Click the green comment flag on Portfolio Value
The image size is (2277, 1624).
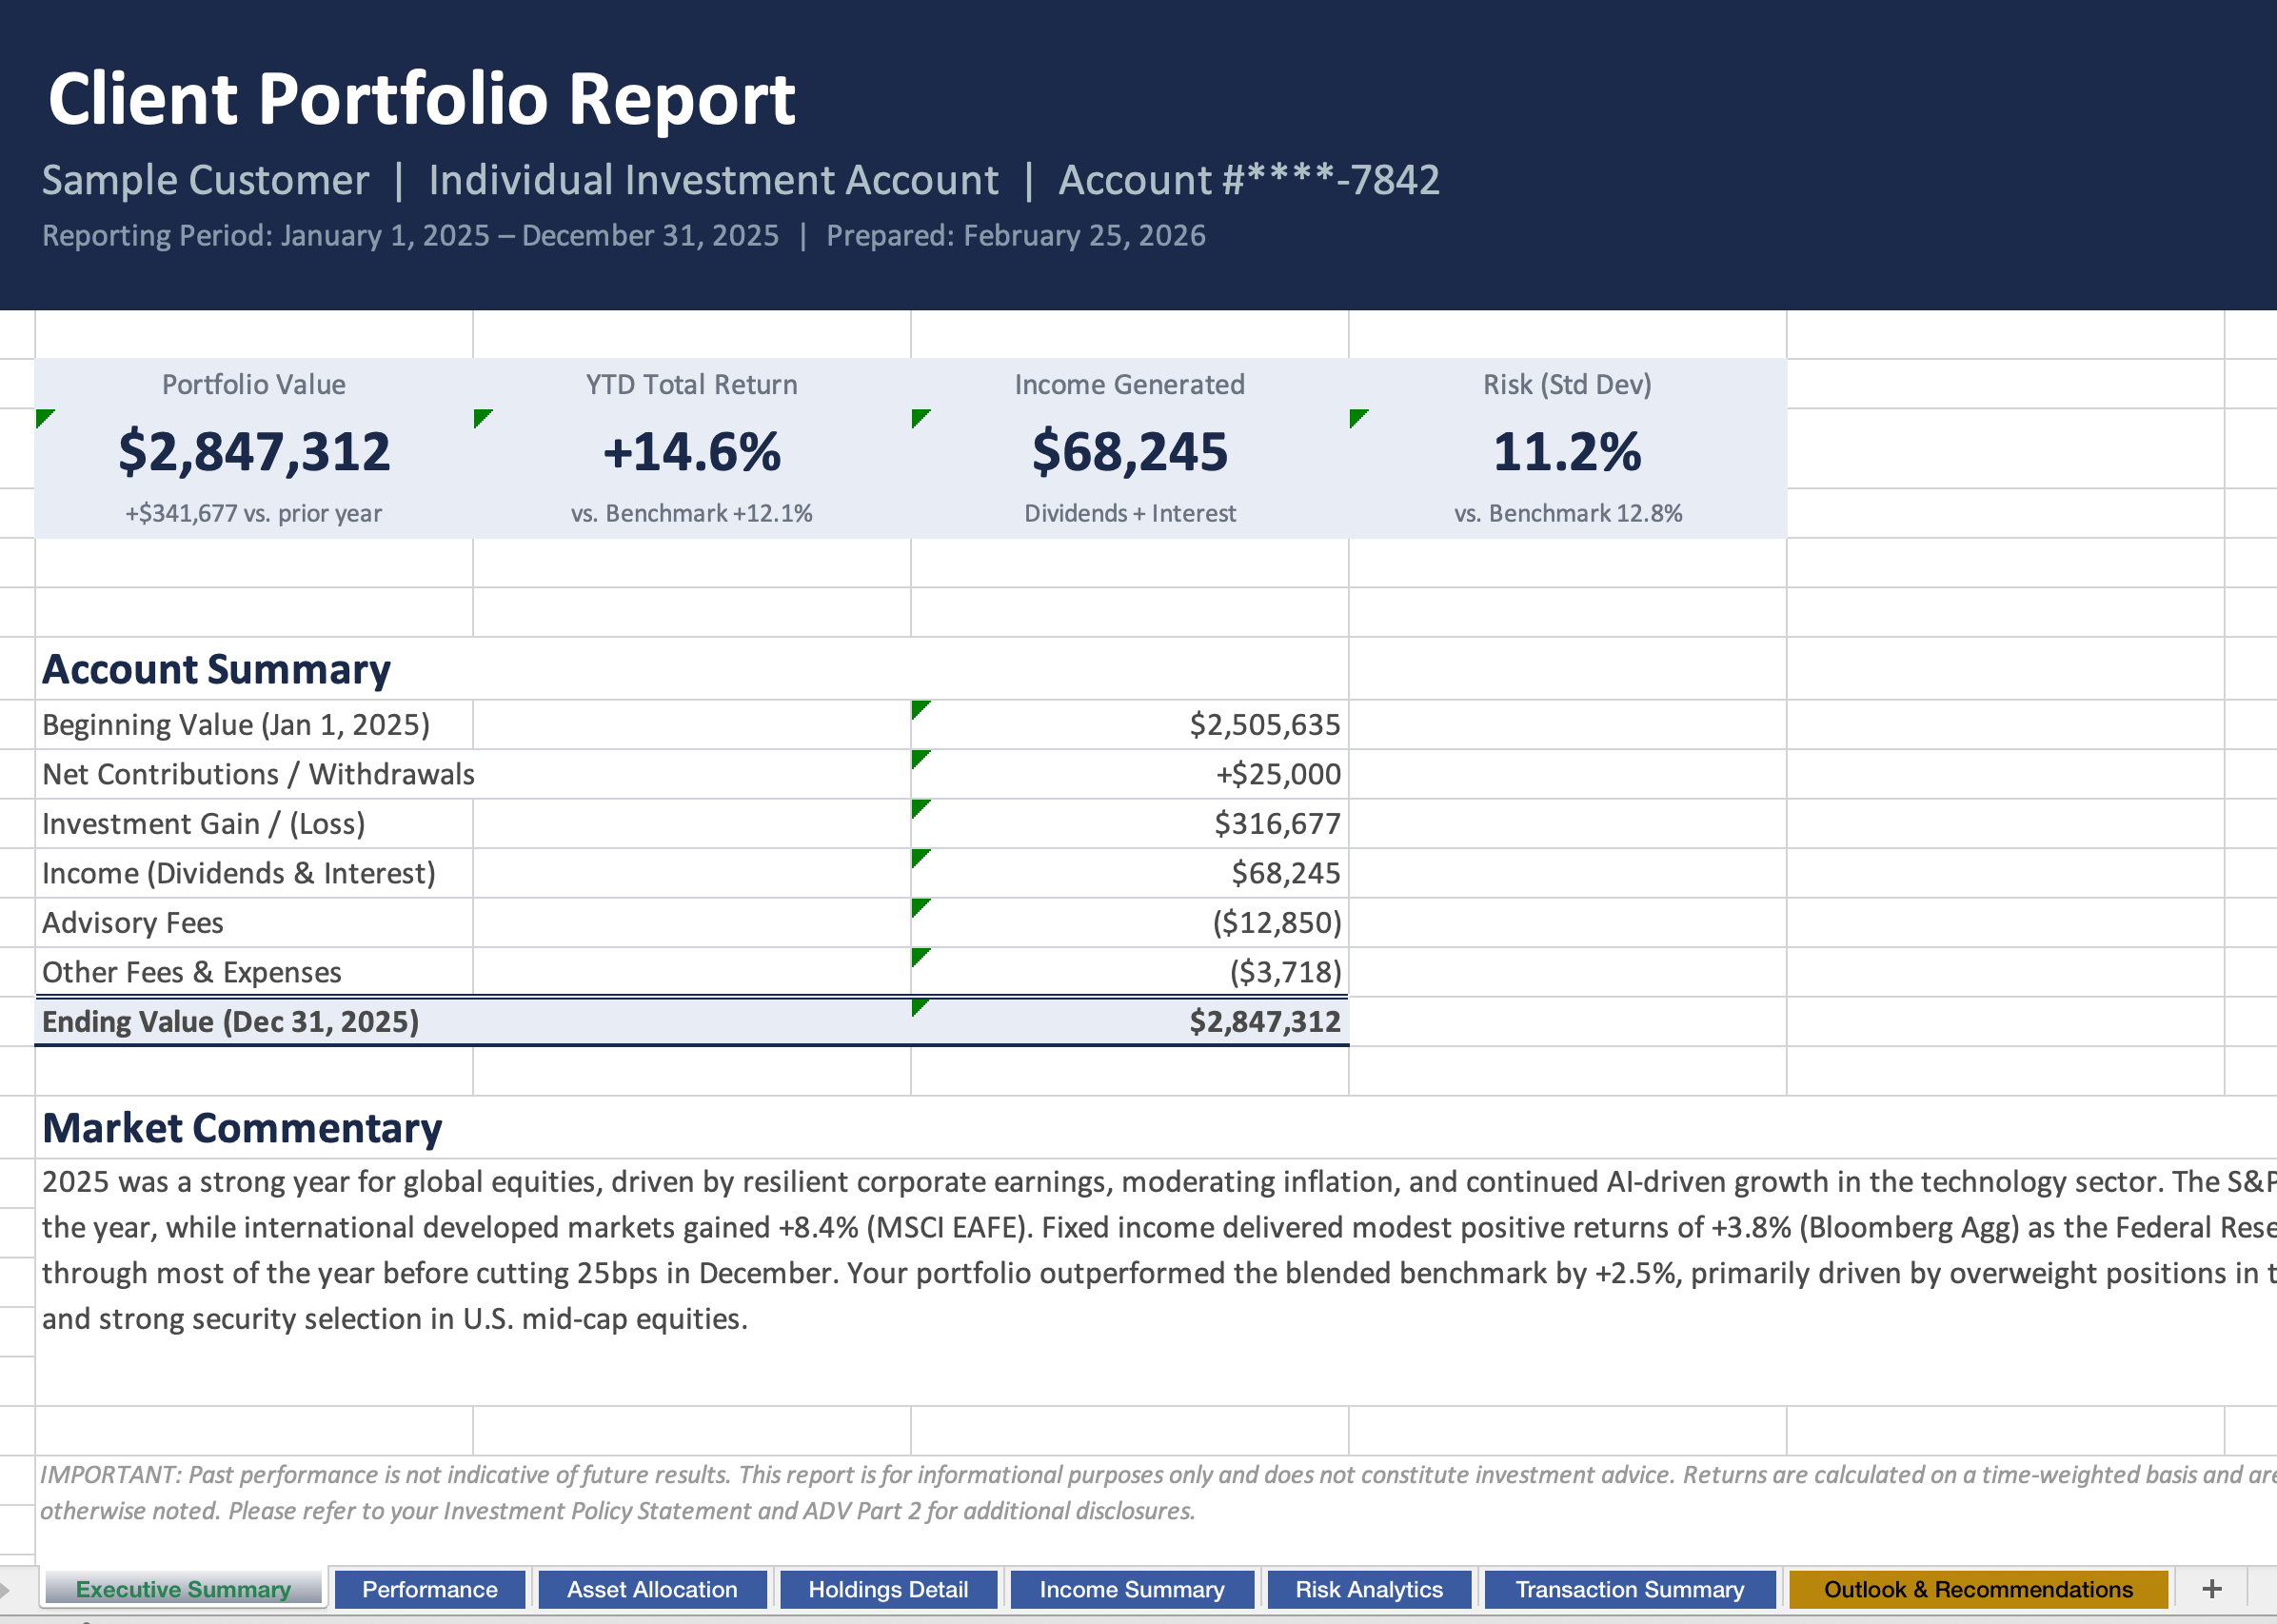click(44, 420)
